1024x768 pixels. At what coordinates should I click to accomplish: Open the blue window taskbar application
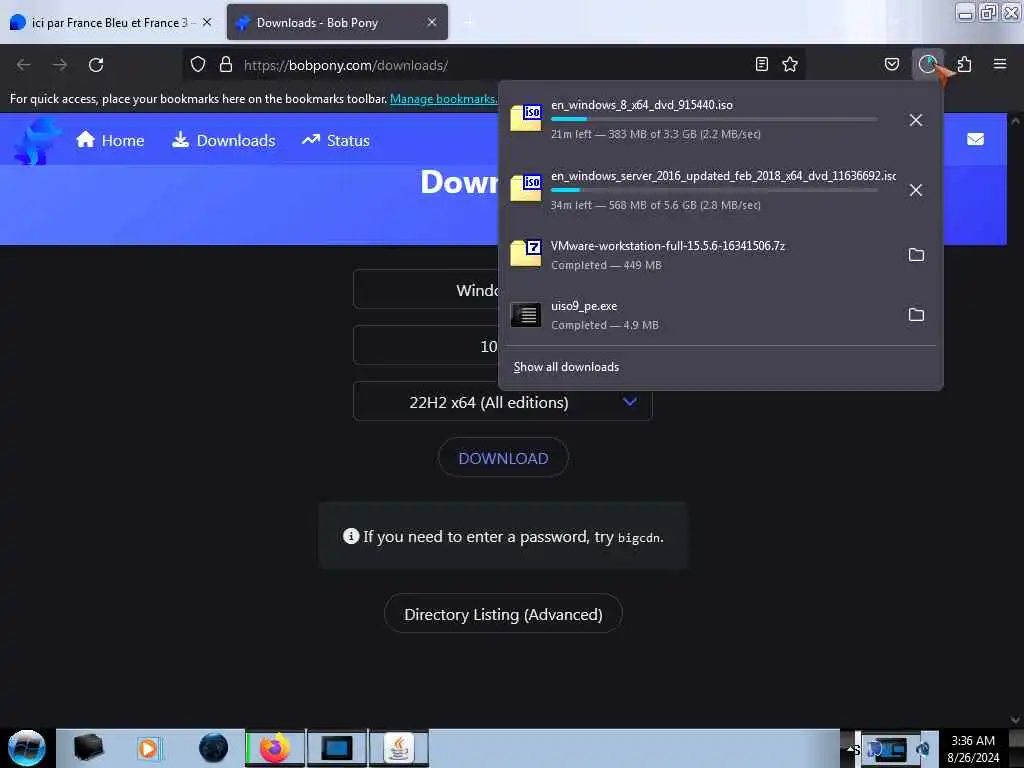[x=336, y=748]
